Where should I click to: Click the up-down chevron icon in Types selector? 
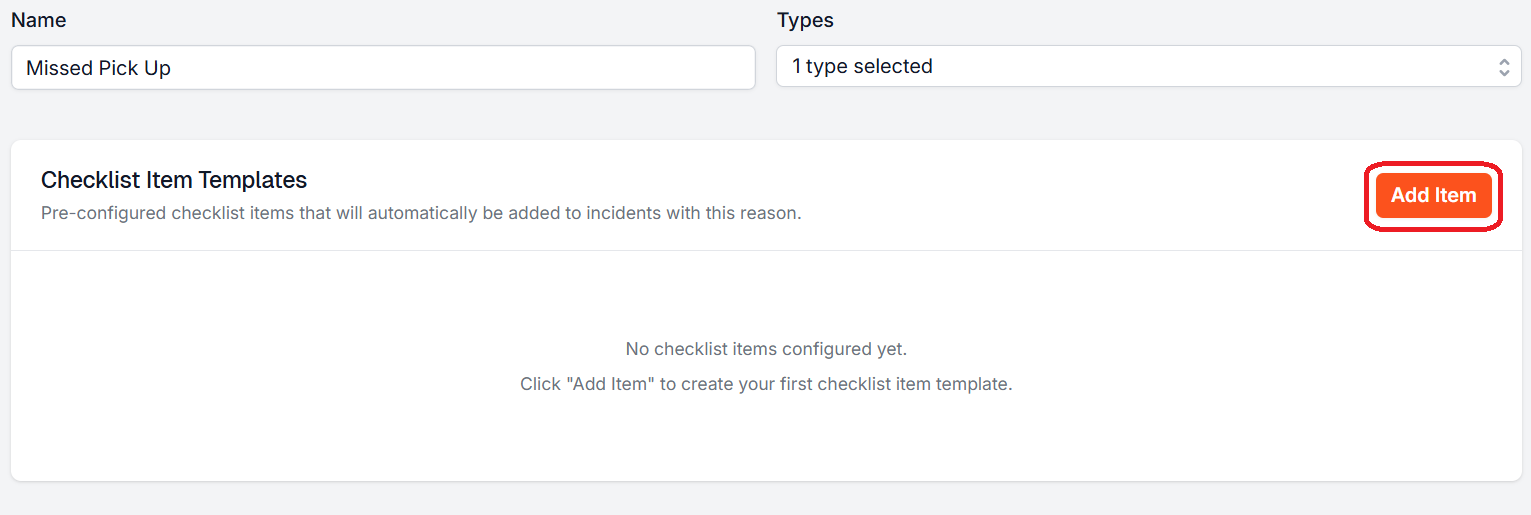(x=1503, y=67)
